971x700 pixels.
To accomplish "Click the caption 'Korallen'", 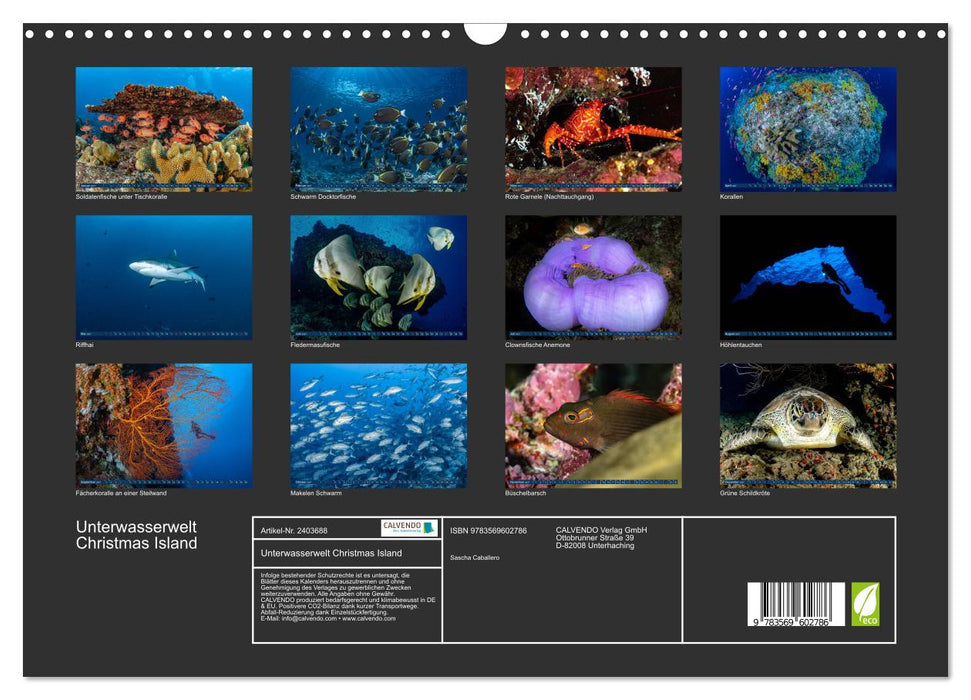I will 731,197.
